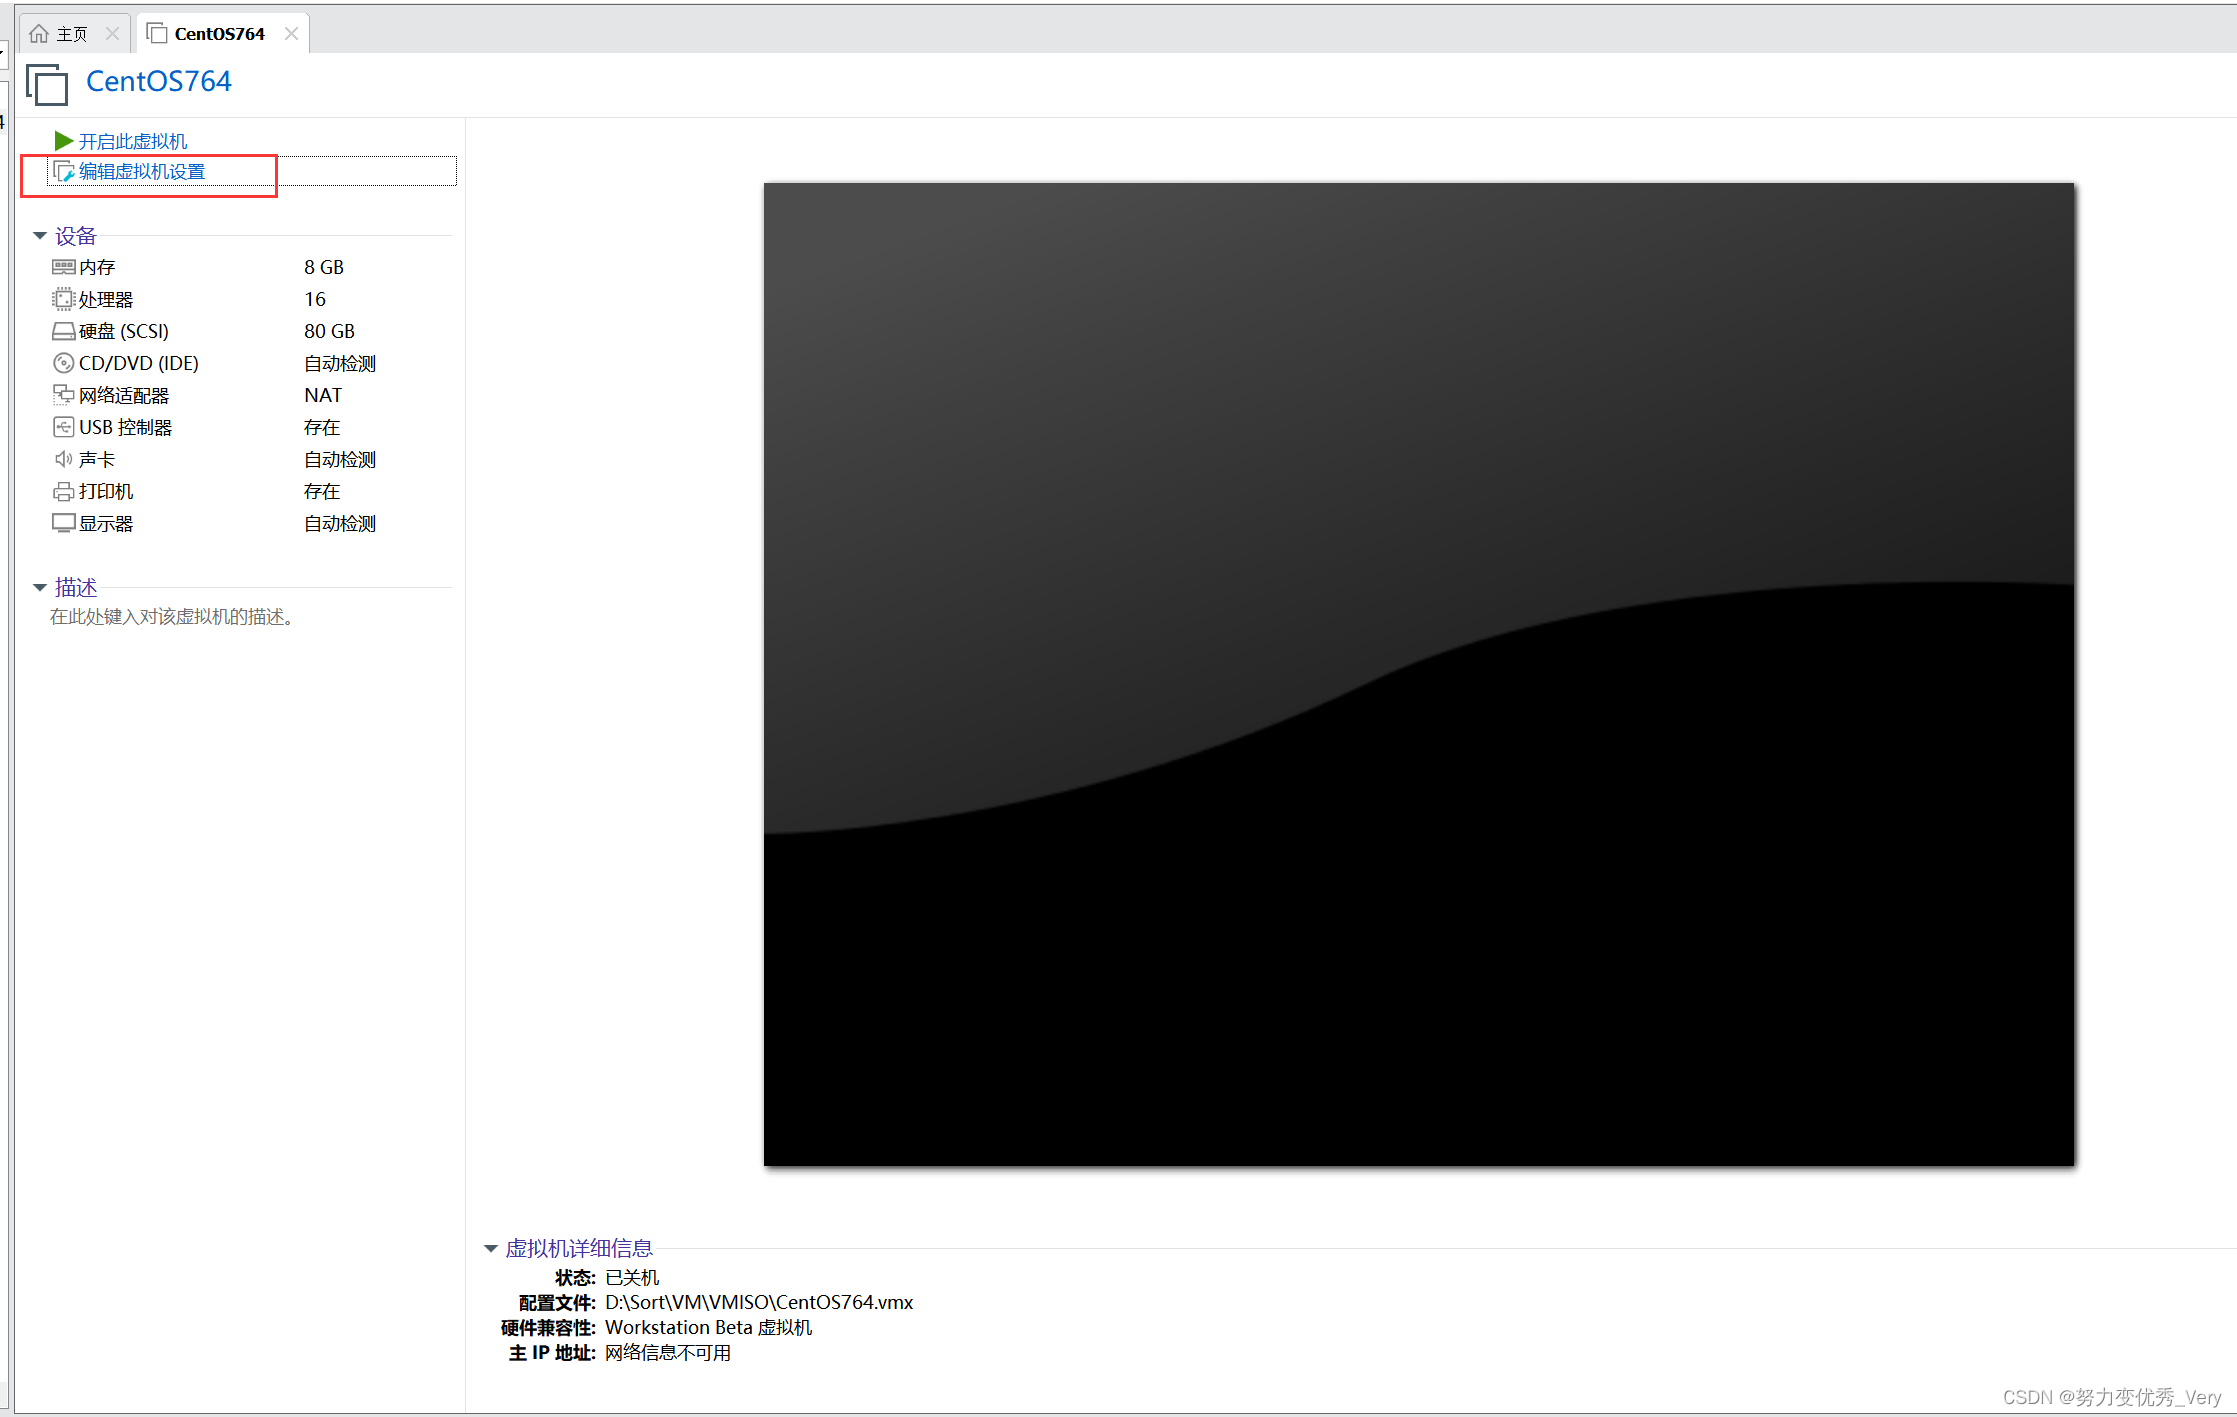The image size is (2237, 1417).
Task: Click the Display (显示器) monitor icon
Action: coord(63,523)
